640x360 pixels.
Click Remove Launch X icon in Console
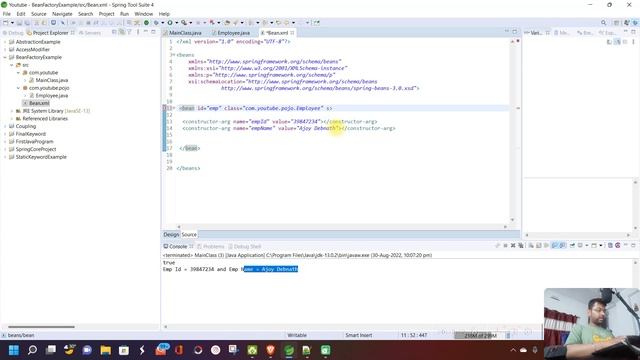pyautogui.click(x=513, y=246)
